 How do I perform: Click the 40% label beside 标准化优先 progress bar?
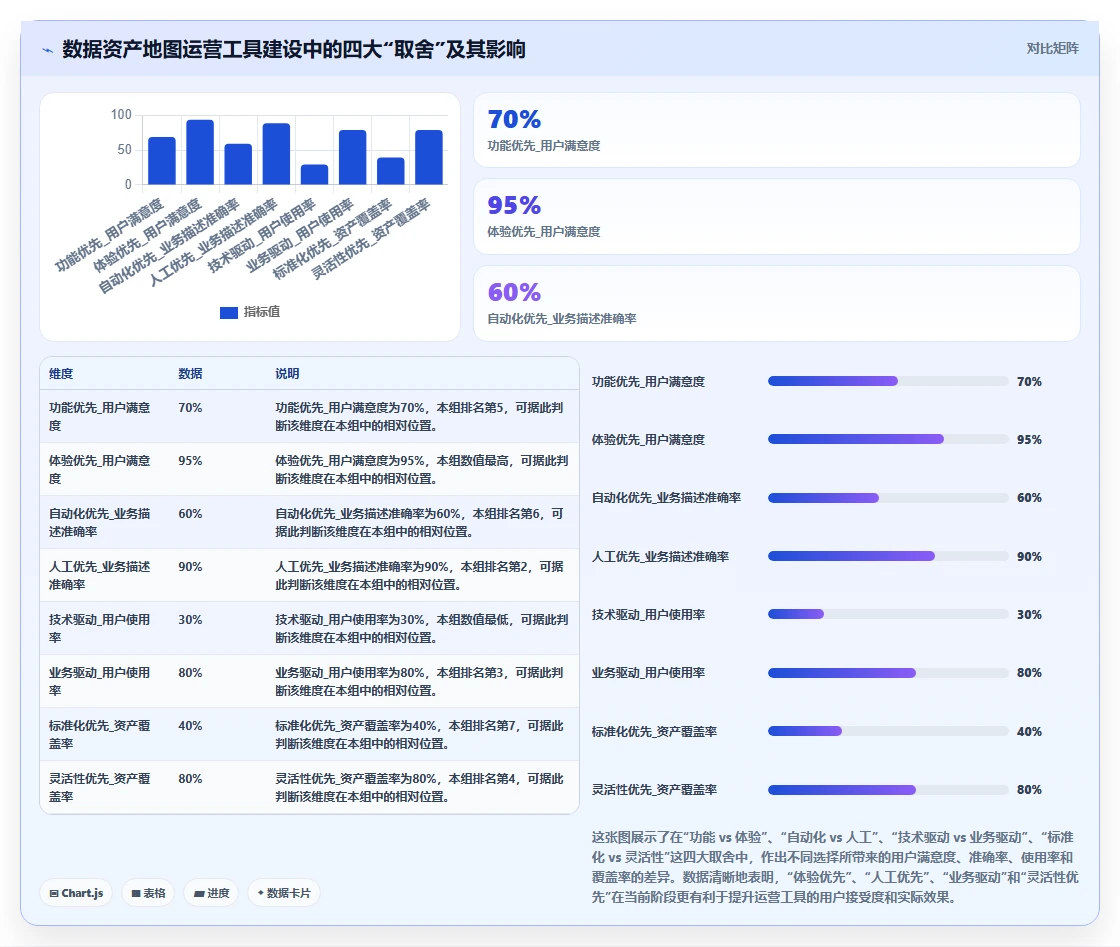[1029, 731]
